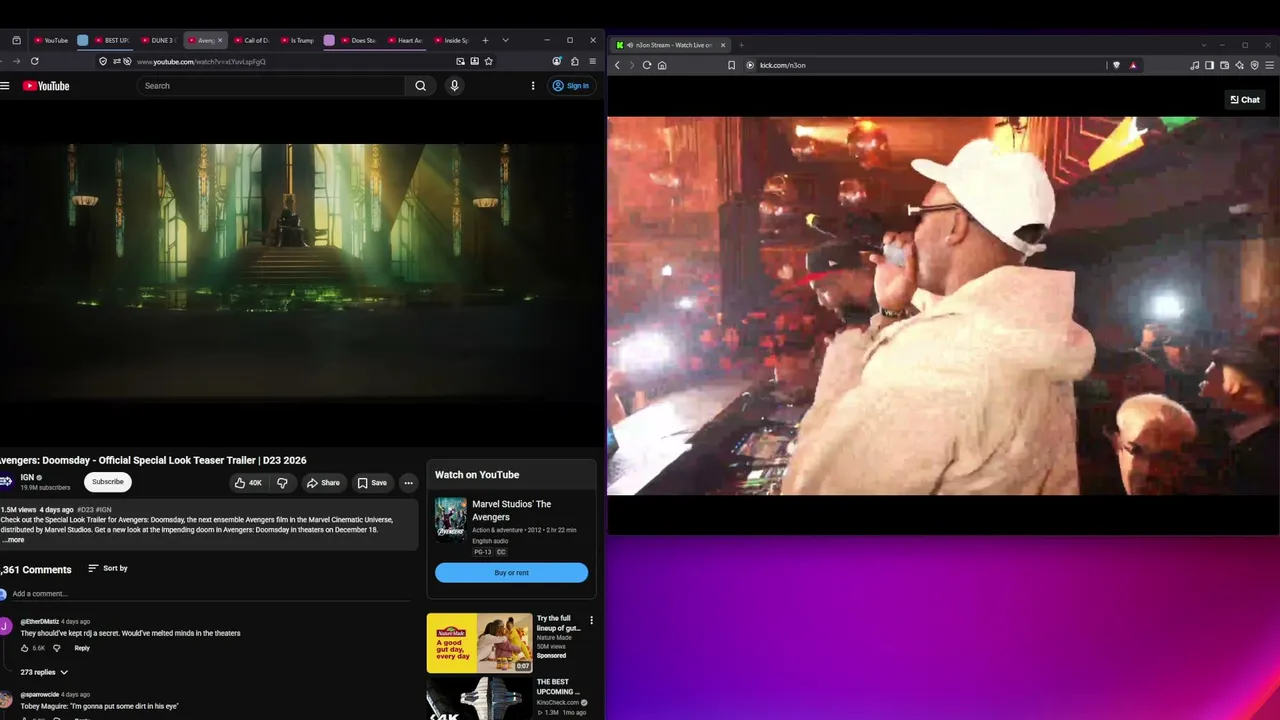Submit the YouTube search with magnifier icon
This screenshot has width=1280, height=720.
tap(421, 86)
